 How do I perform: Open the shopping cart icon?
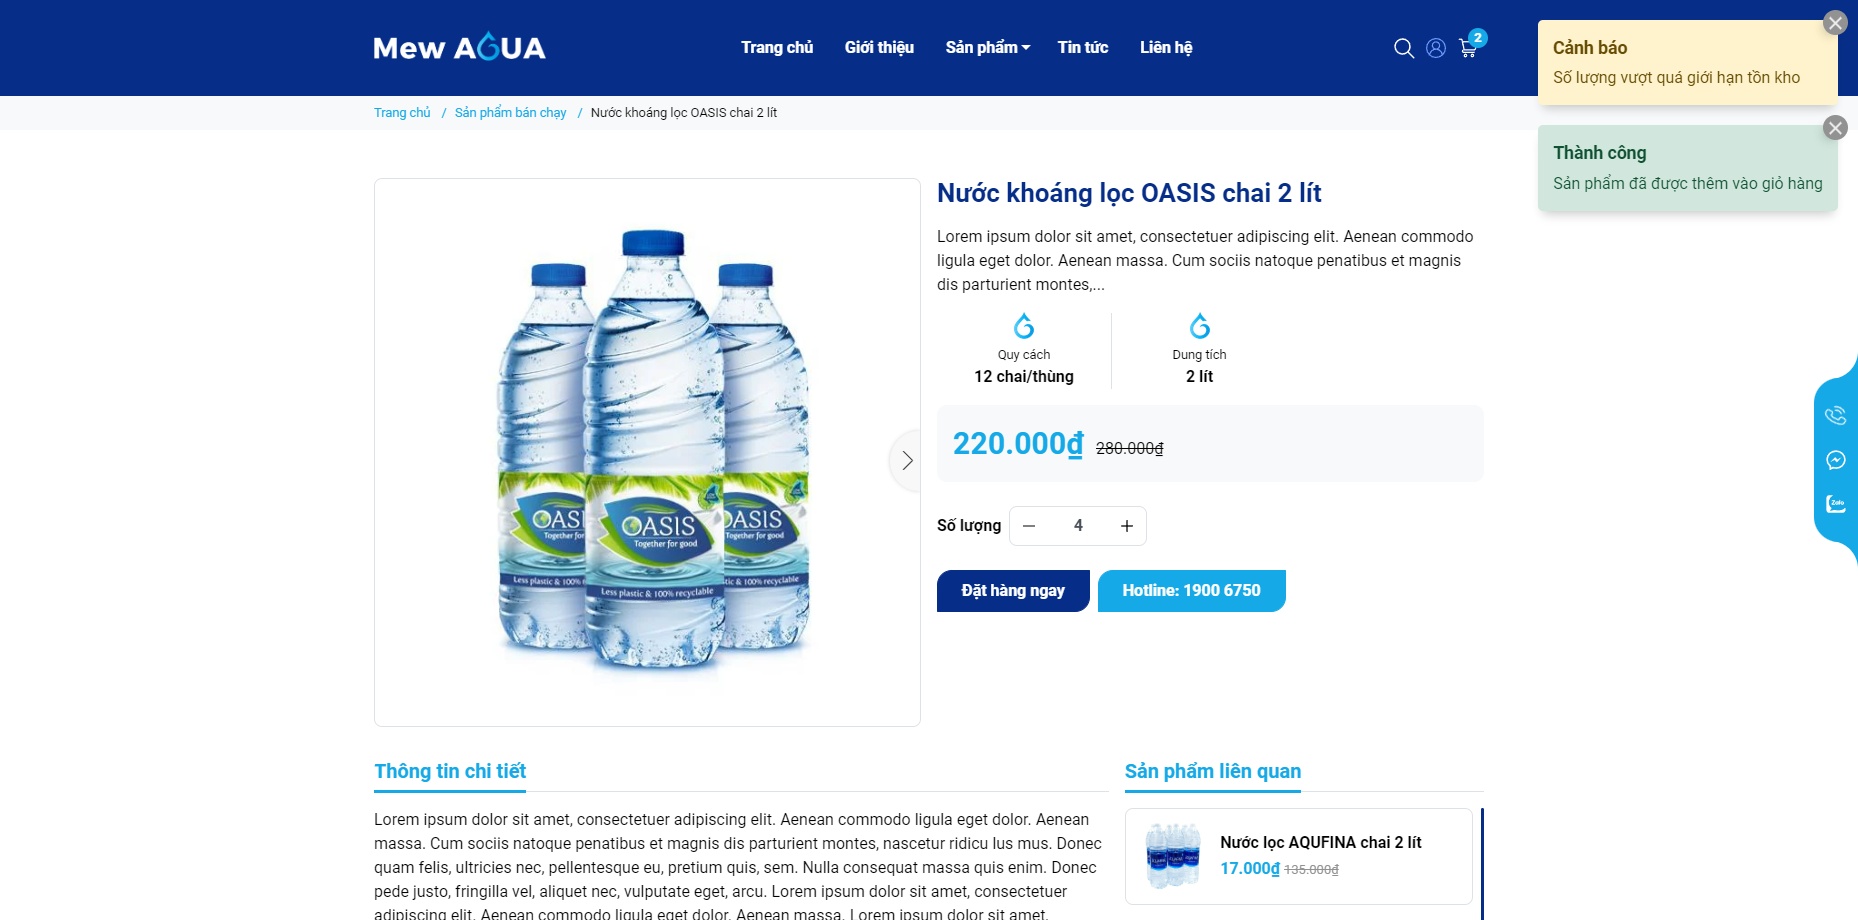(x=1468, y=48)
